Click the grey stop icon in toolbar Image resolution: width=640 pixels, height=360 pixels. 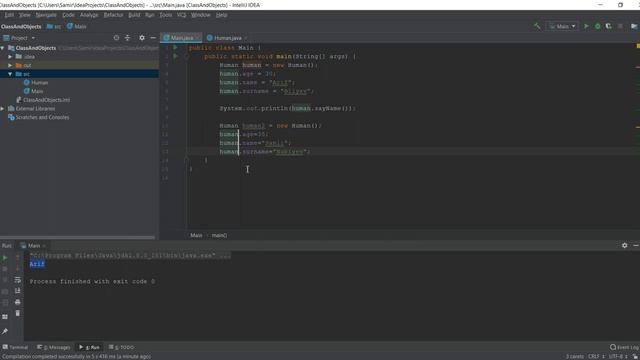(620, 26)
